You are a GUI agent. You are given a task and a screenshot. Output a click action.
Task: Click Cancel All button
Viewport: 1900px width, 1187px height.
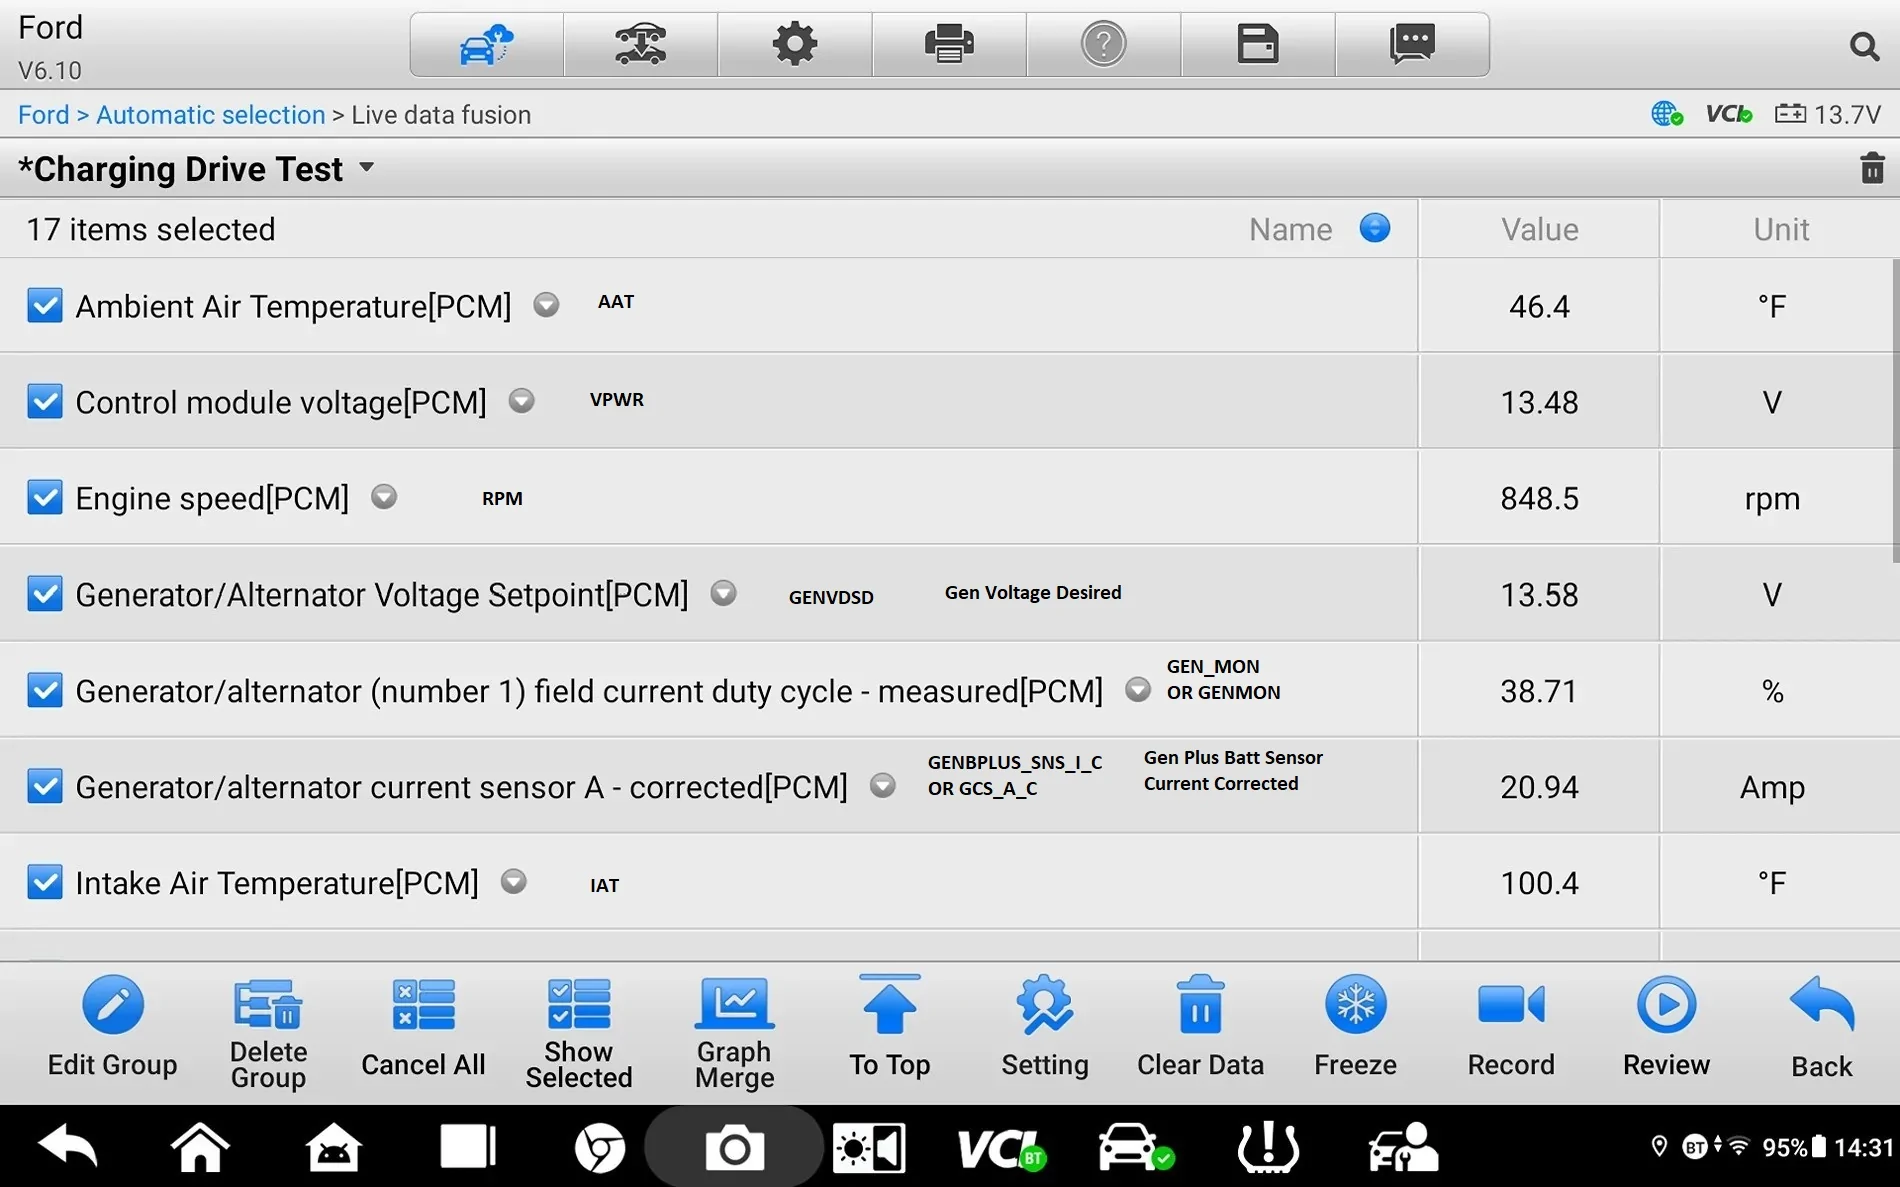coord(423,1027)
